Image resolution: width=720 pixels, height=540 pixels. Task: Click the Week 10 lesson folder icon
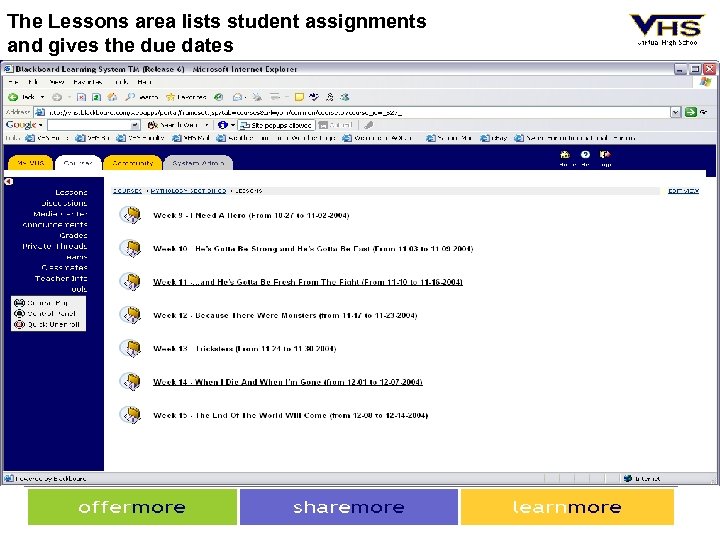(x=131, y=248)
